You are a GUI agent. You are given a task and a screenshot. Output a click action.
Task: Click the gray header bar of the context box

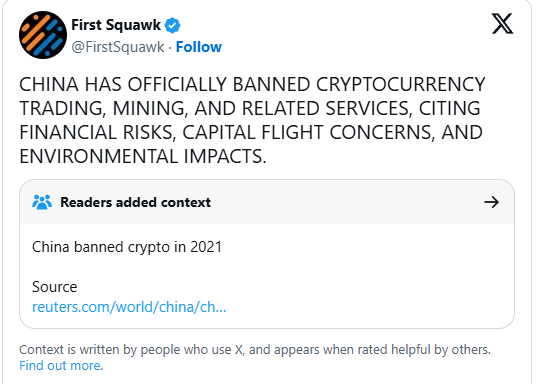267,202
